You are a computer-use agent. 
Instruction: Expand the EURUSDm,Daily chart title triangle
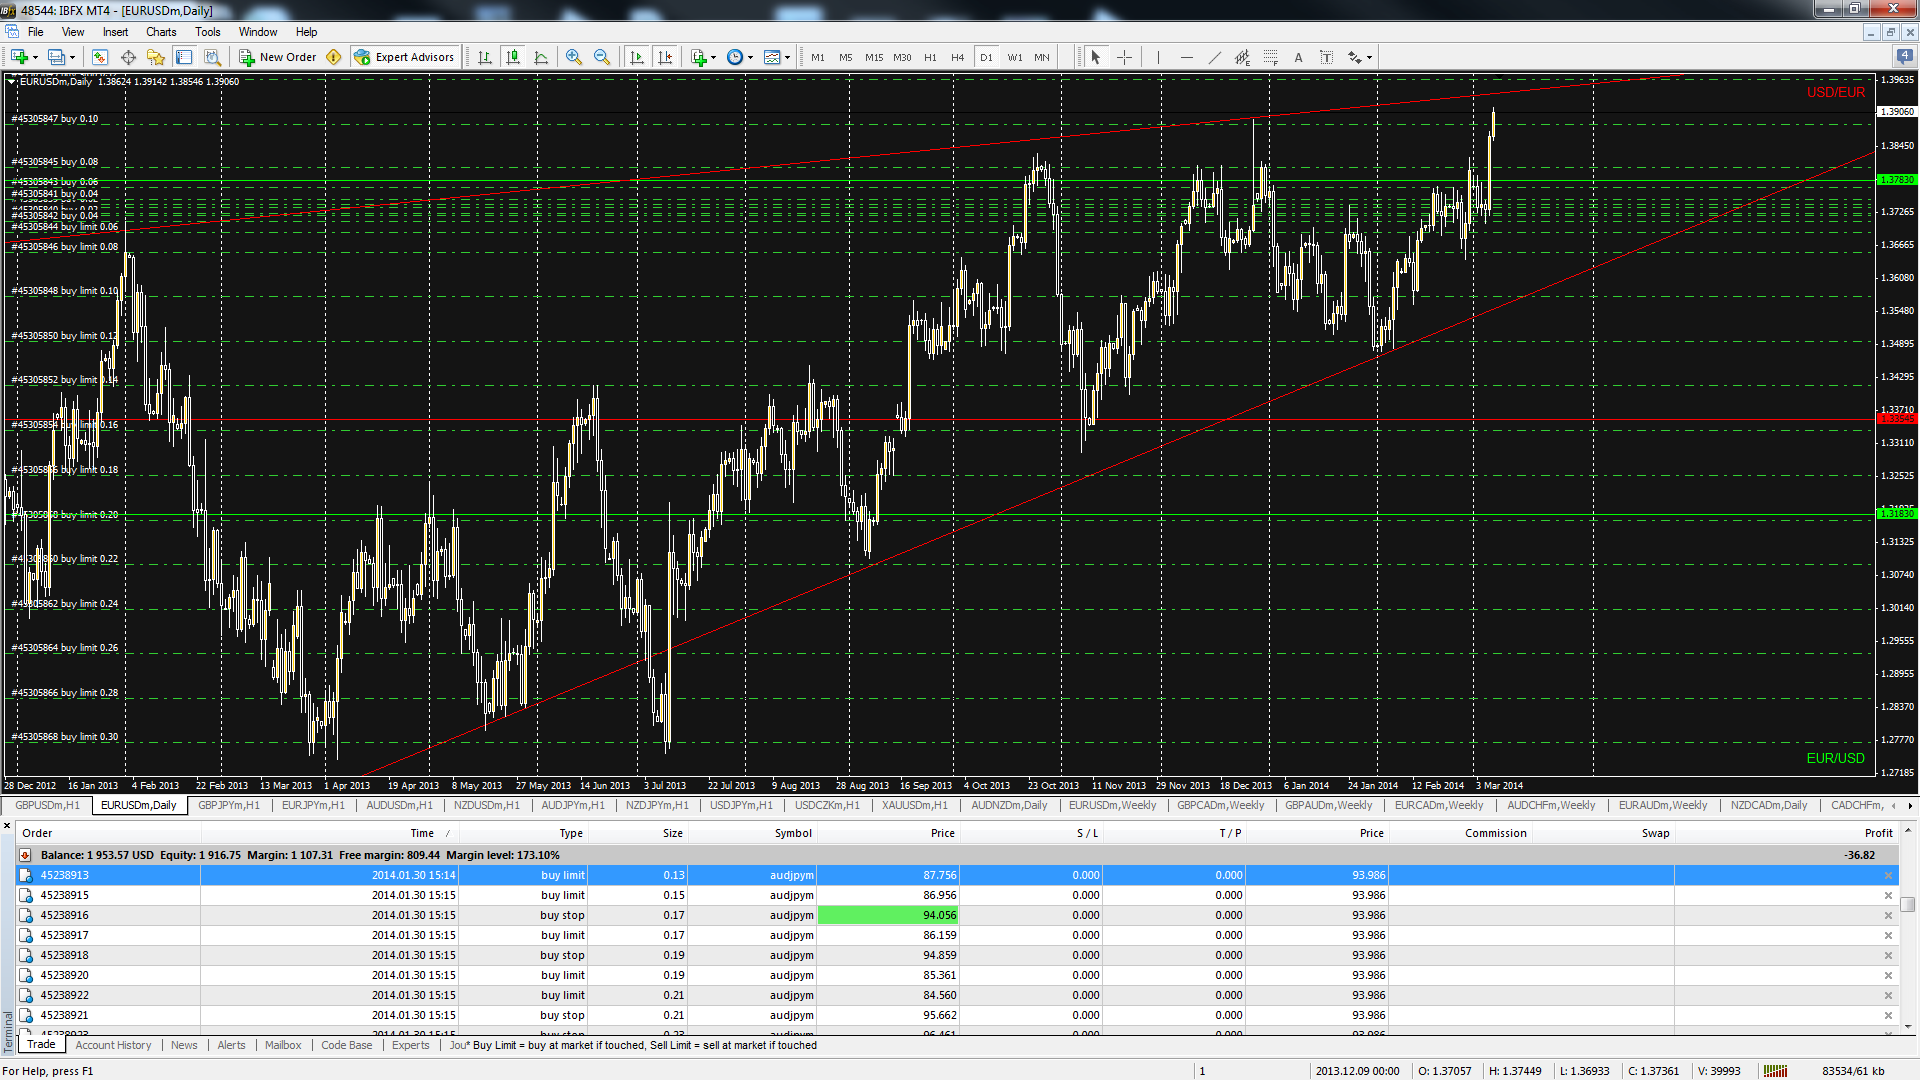pyautogui.click(x=12, y=82)
